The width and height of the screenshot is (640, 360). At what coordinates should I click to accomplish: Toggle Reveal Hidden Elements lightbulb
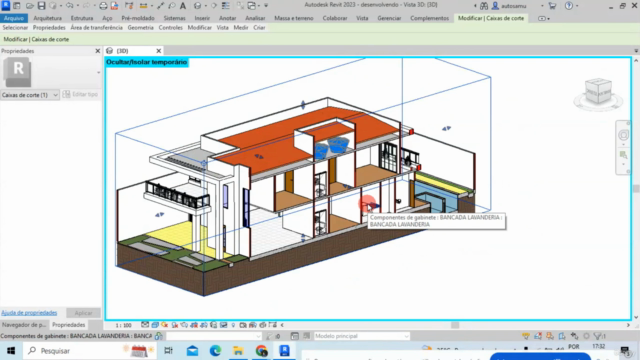click(233, 325)
